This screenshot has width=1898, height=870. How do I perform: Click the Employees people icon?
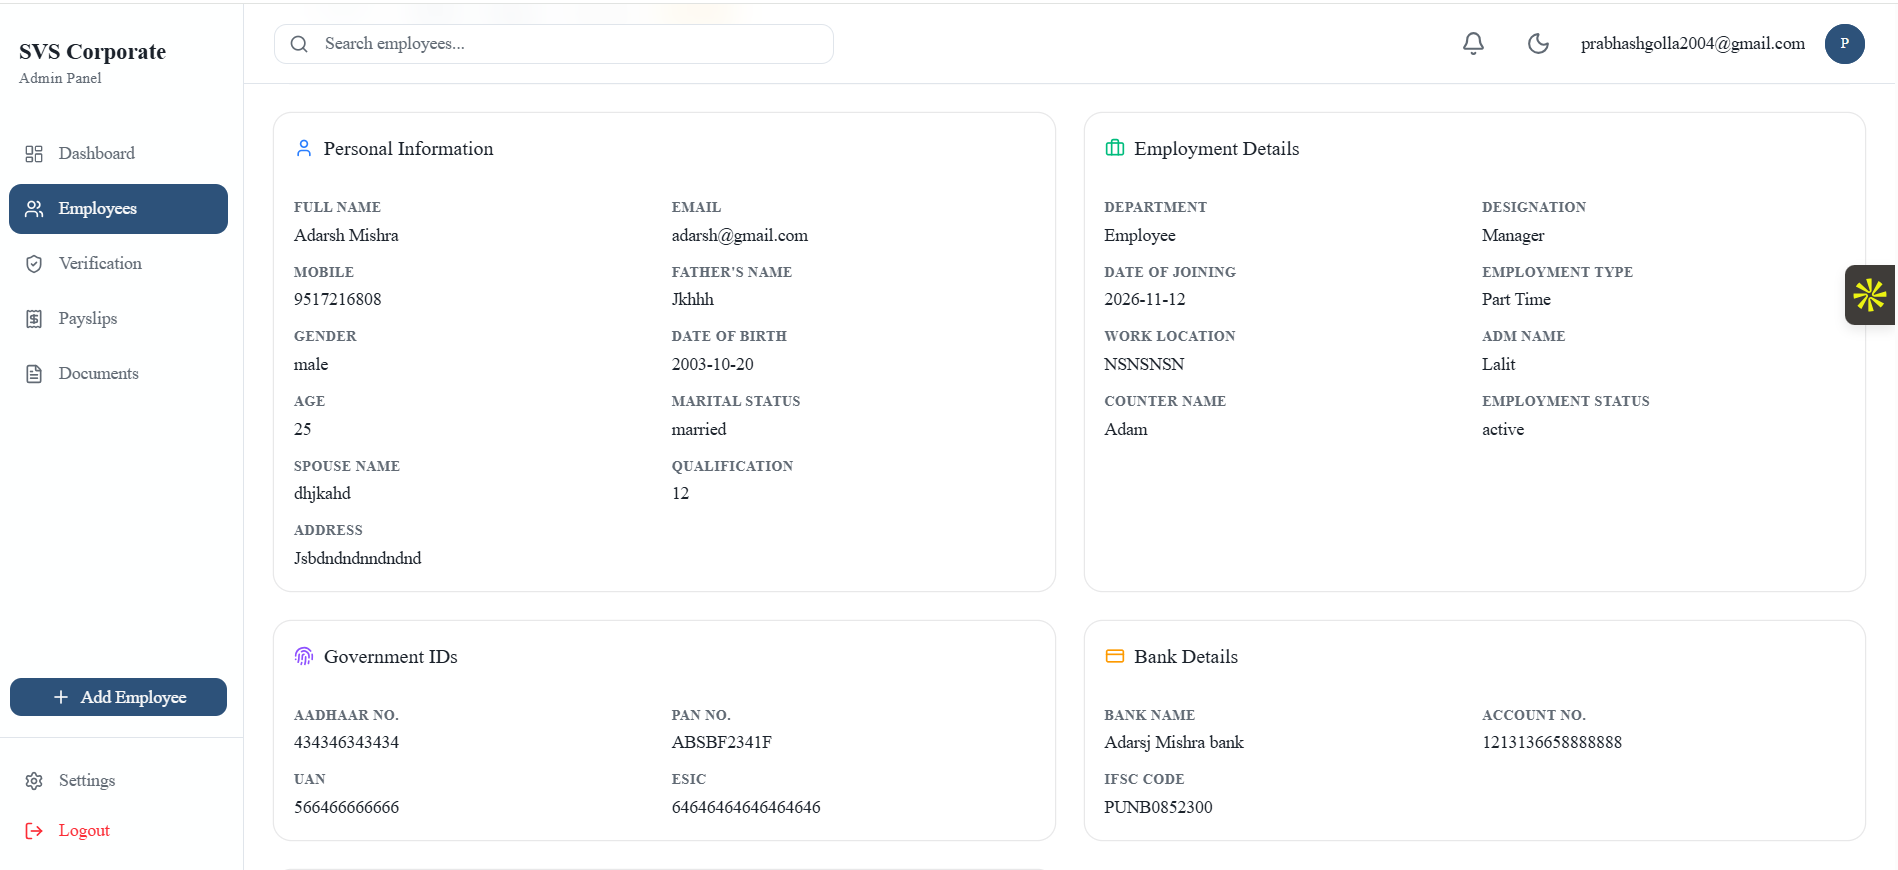coord(34,209)
